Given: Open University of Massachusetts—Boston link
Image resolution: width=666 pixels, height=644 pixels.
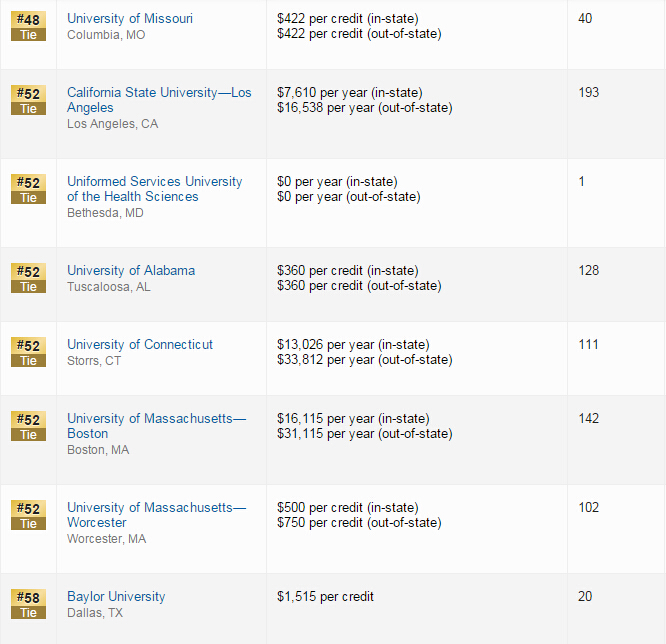Looking at the screenshot, I should coord(156,418).
